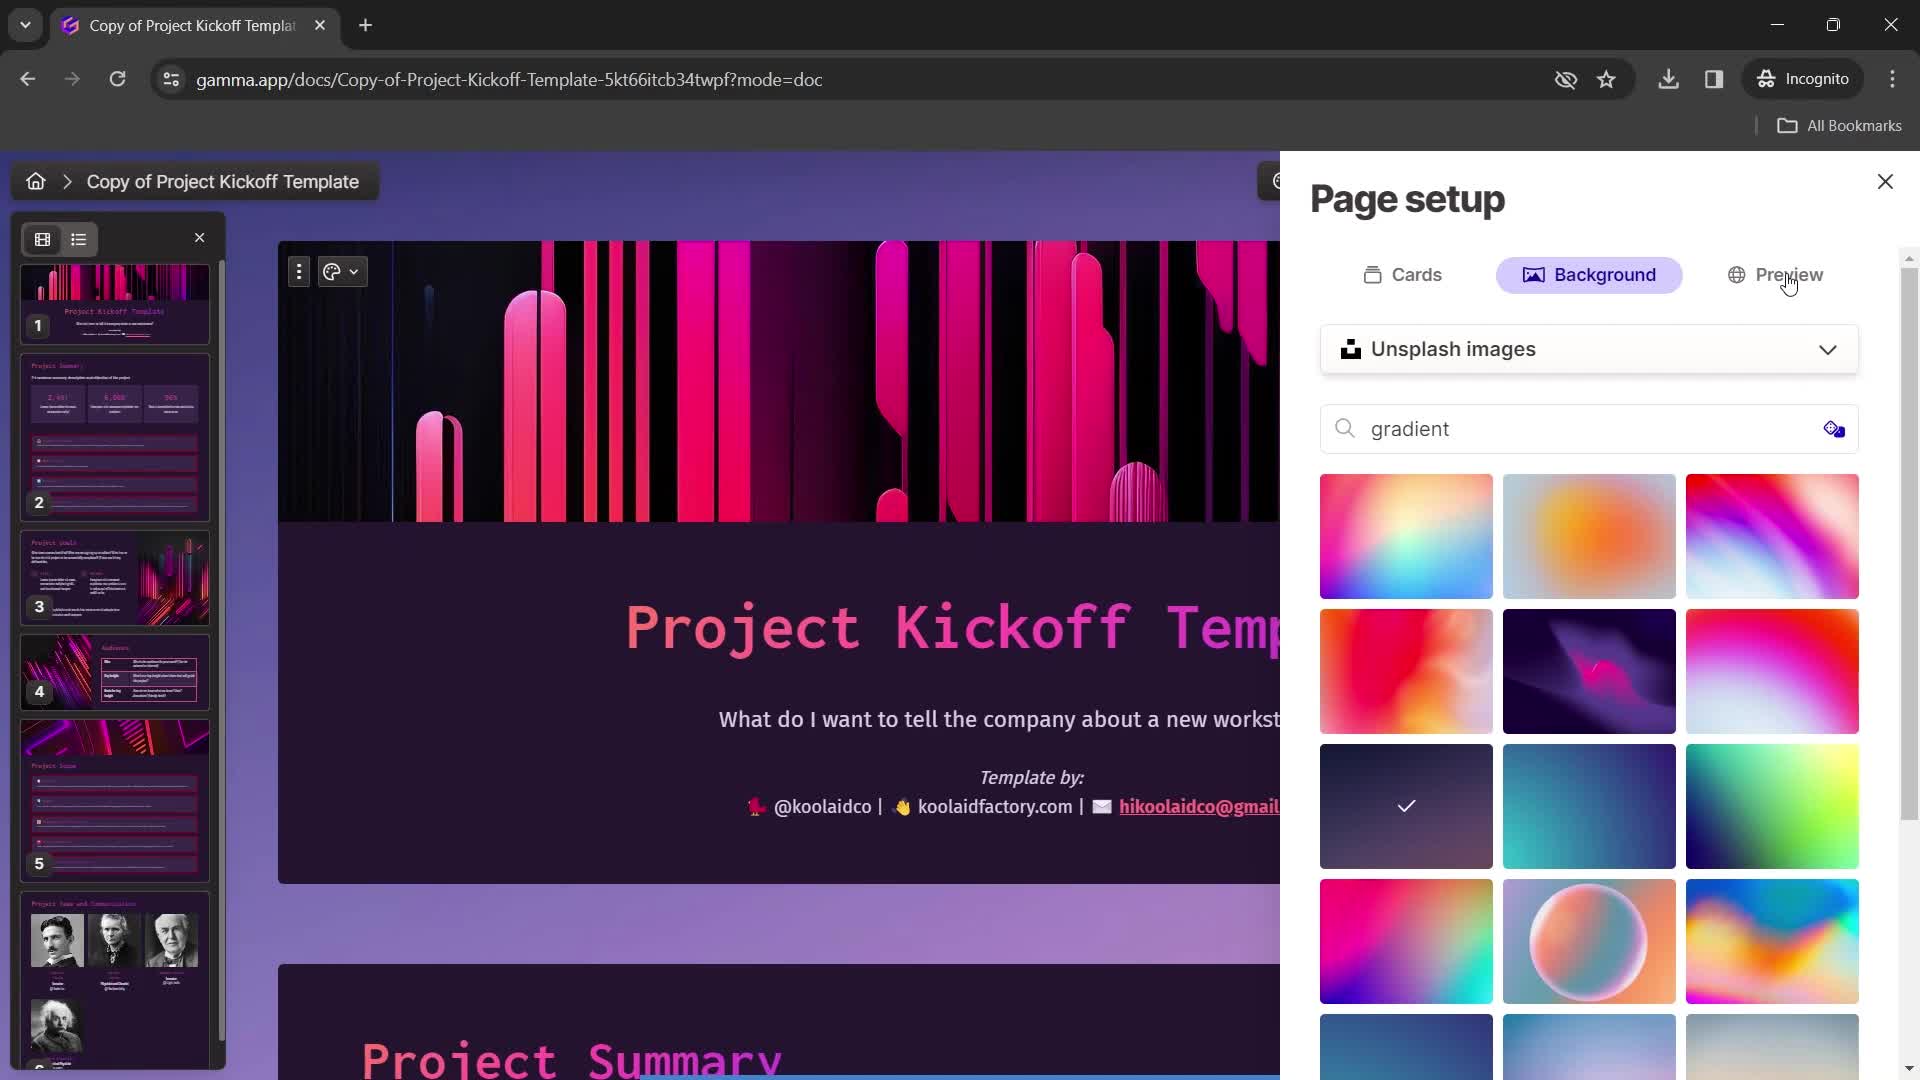Pick blue-orange wavy gradient image
1920x1080 pixels.
(x=1772, y=941)
